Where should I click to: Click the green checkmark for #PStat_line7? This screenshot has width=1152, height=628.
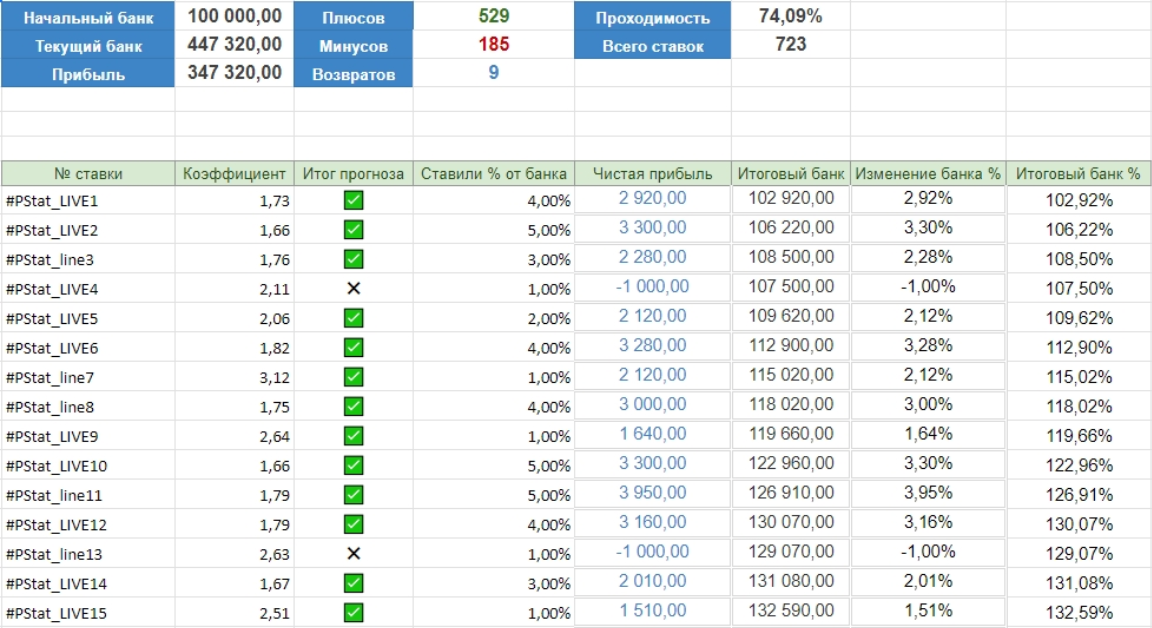[353, 377]
